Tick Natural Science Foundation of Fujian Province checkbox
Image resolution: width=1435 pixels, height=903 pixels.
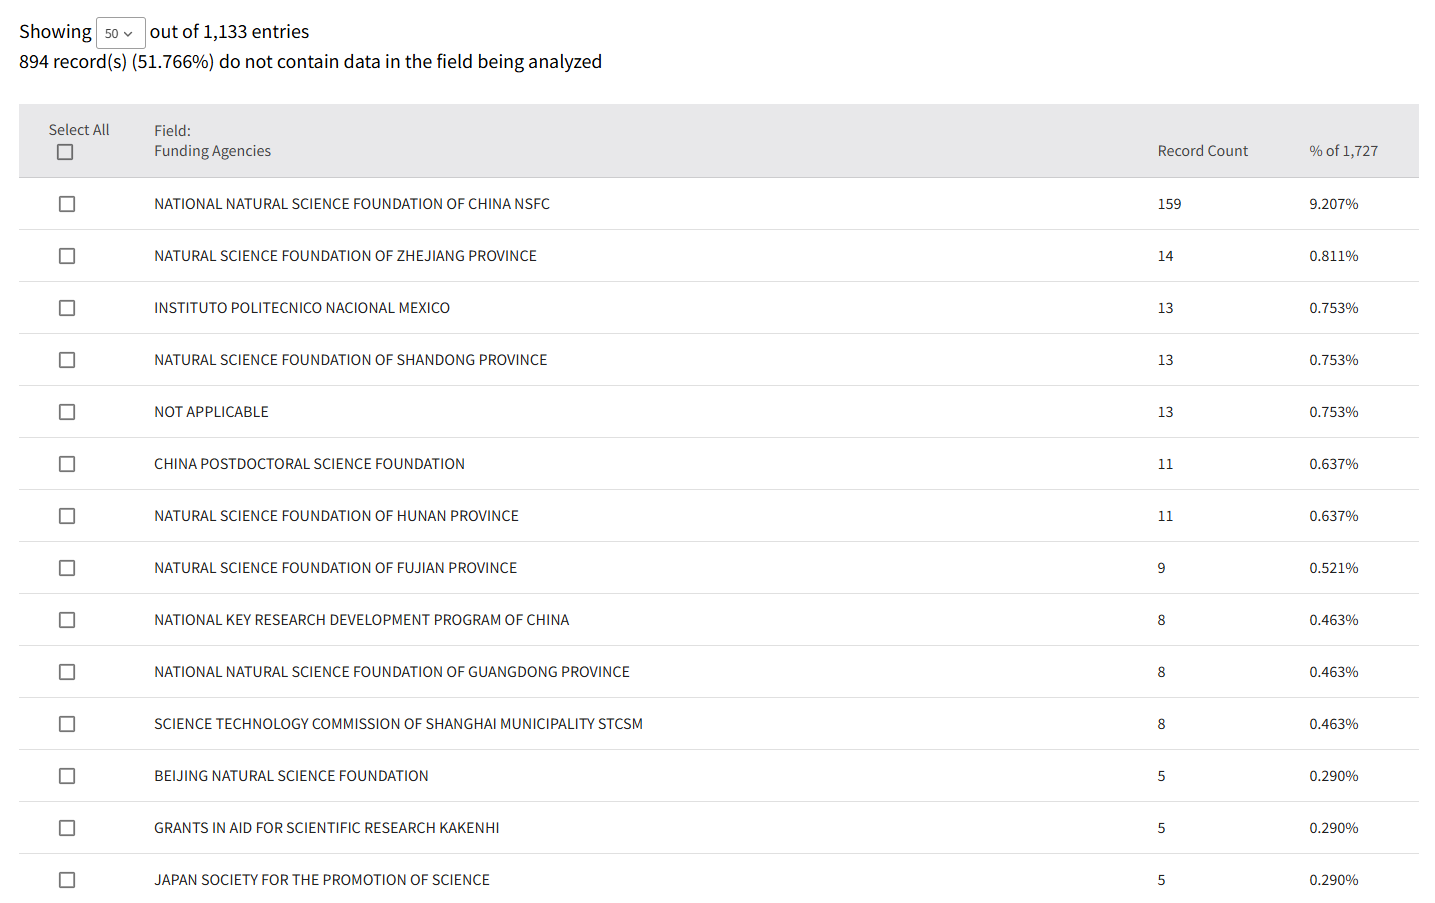click(x=67, y=568)
